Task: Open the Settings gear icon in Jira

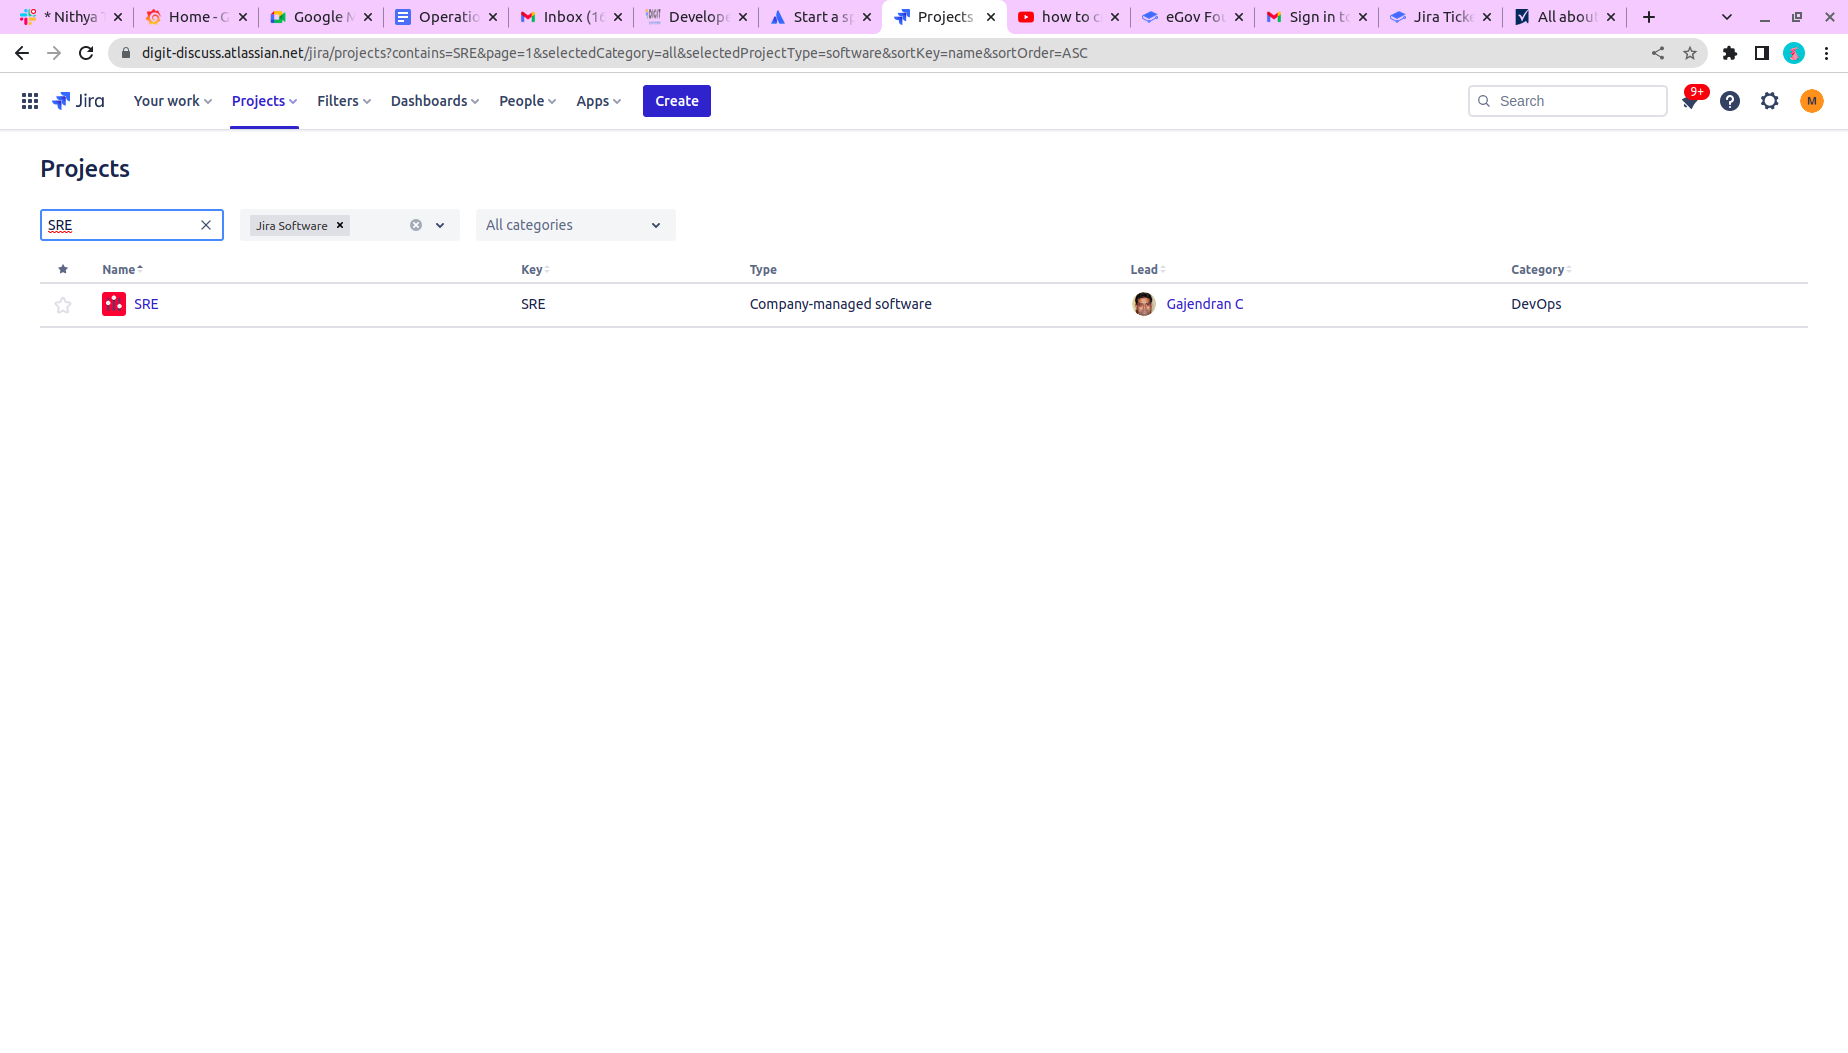Action: click(x=1770, y=101)
